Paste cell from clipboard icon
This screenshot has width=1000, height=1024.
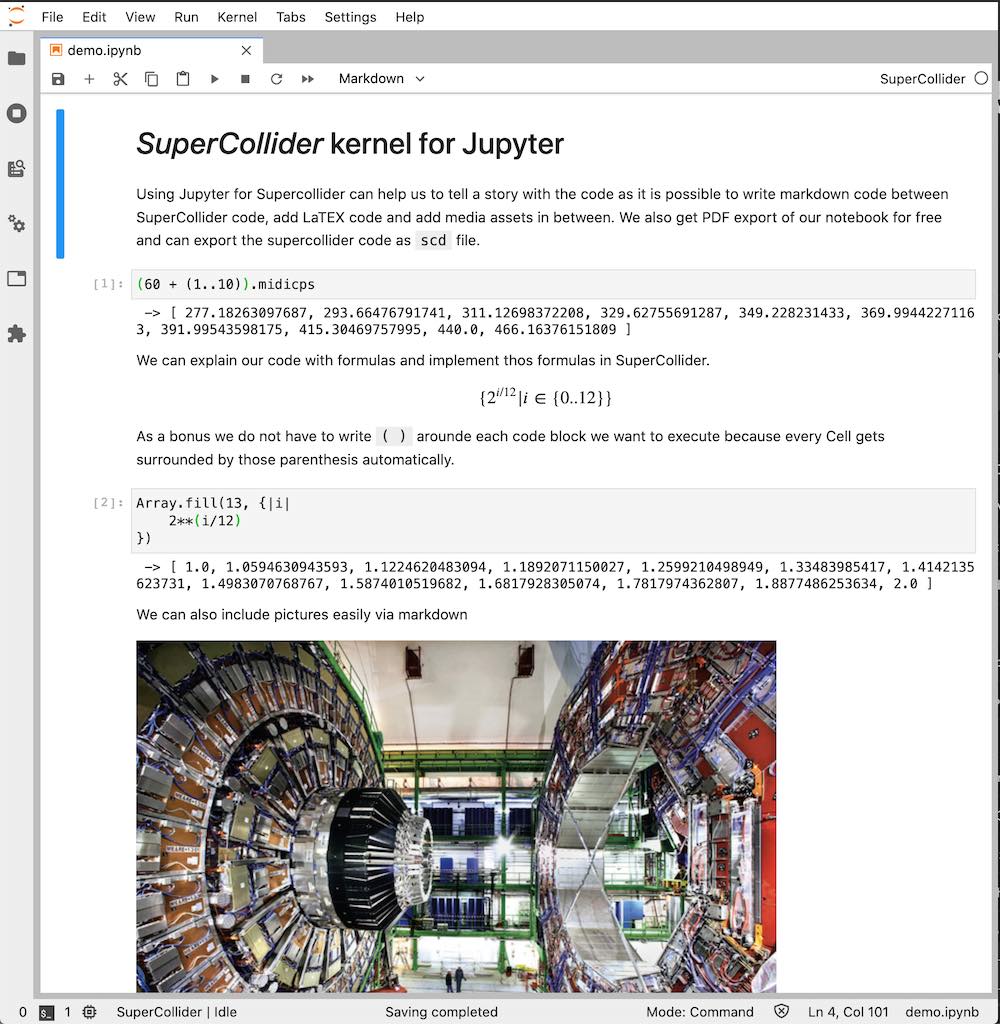point(183,79)
